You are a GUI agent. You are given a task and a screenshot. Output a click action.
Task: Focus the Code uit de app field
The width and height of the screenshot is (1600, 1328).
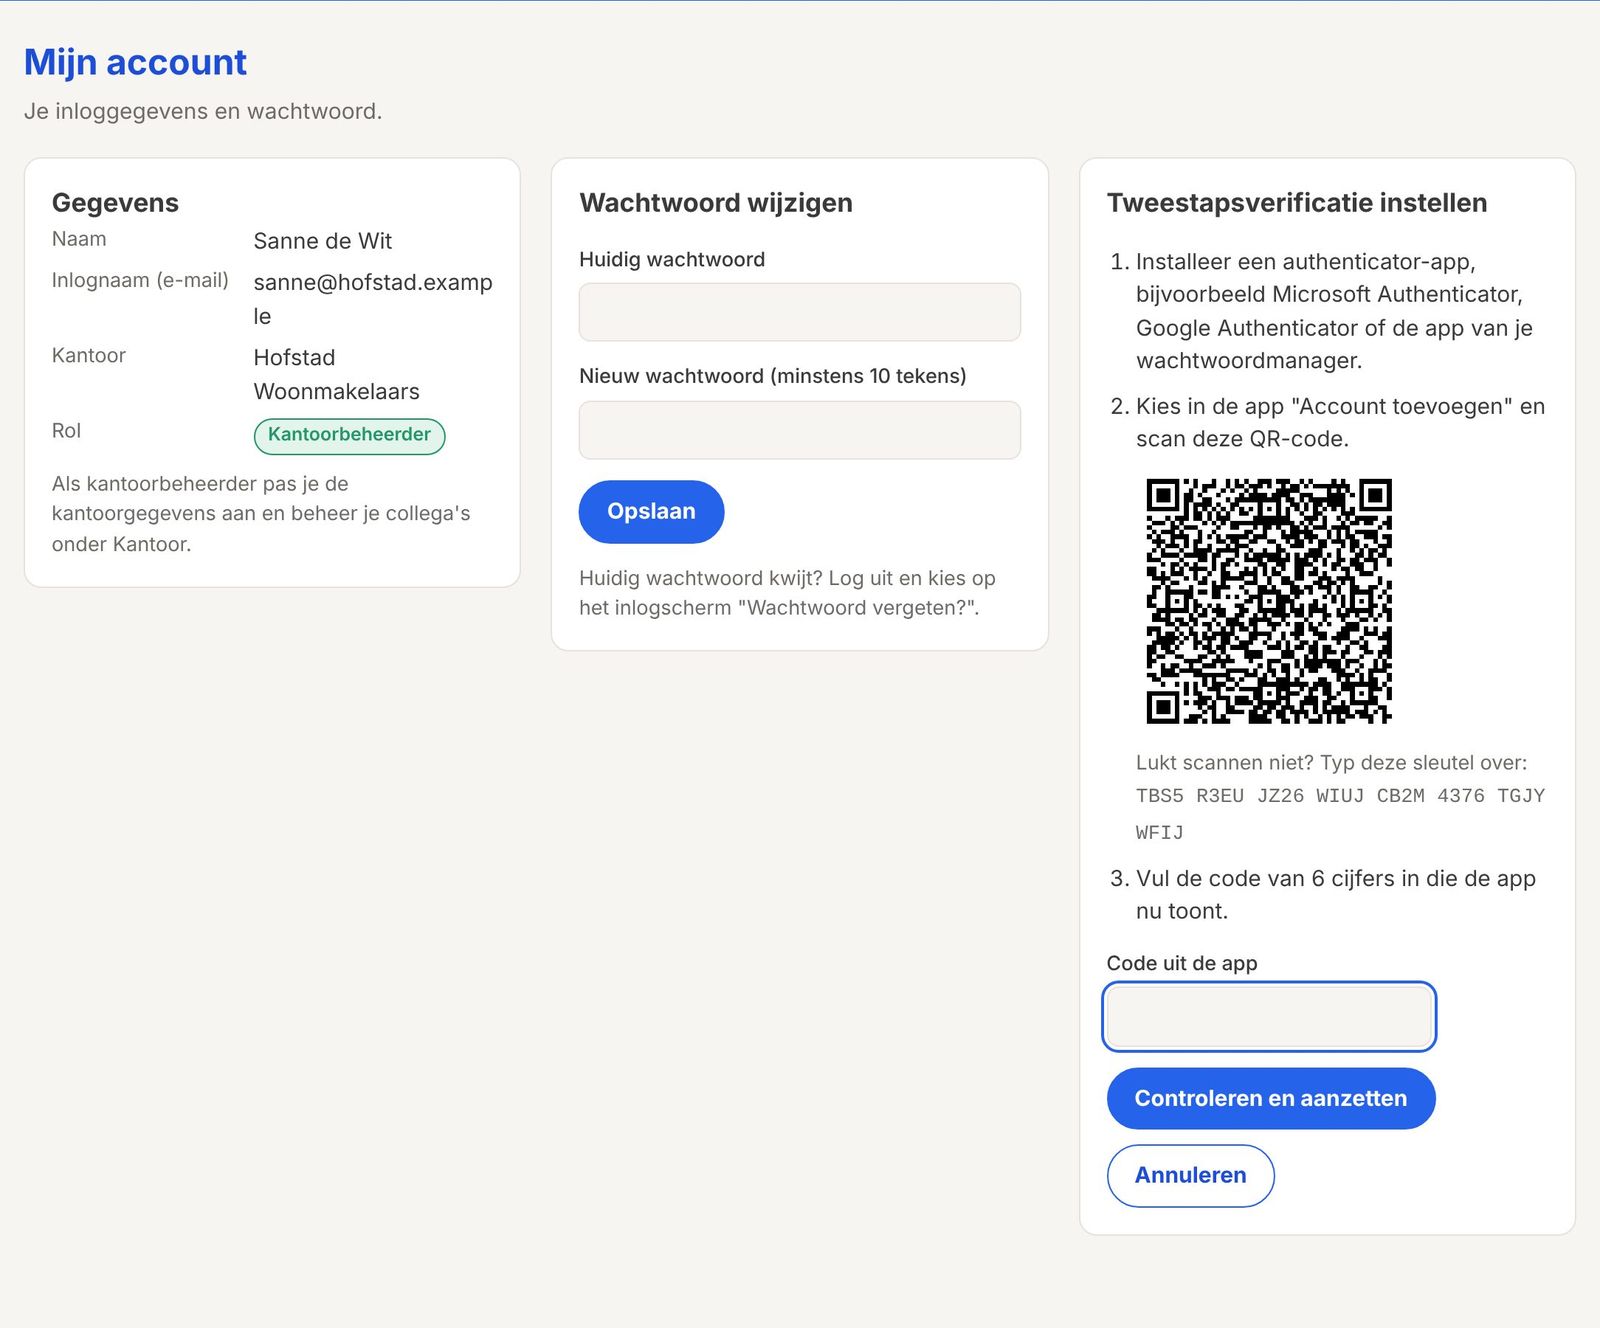tap(1269, 1017)
